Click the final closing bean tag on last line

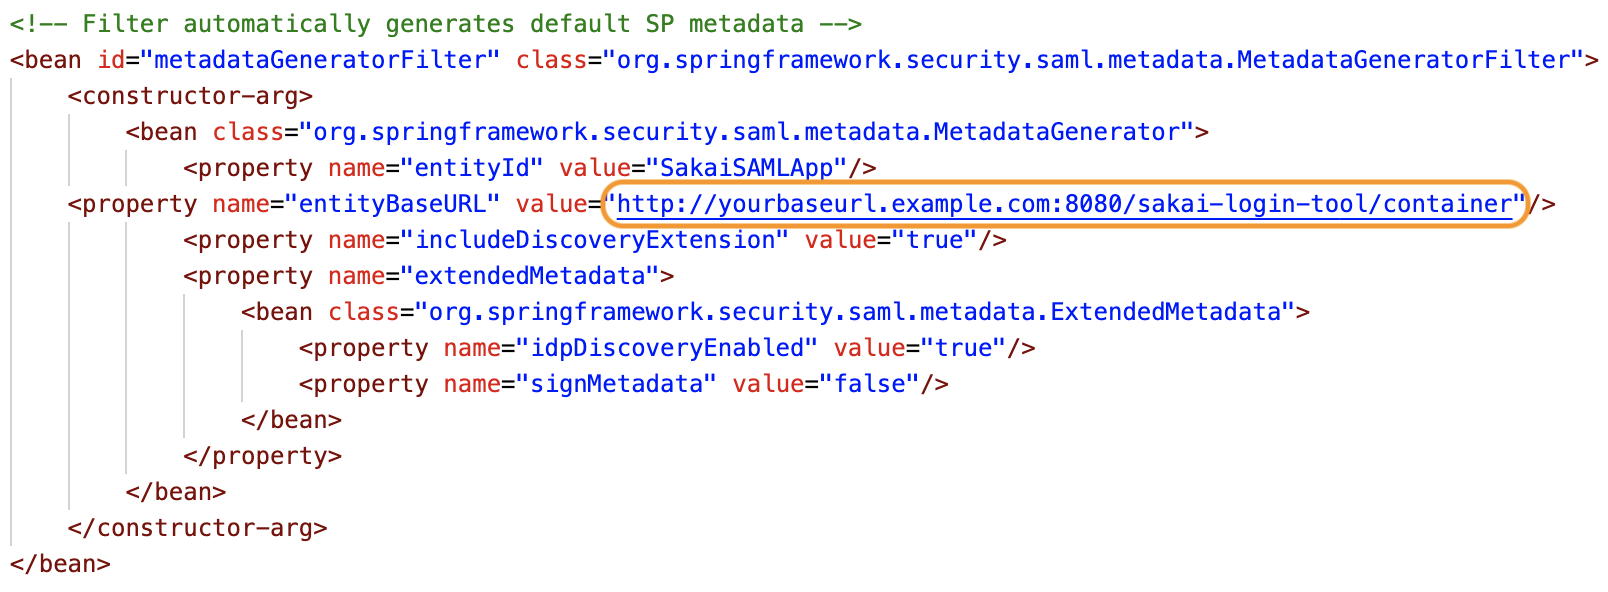pos(60,564)
